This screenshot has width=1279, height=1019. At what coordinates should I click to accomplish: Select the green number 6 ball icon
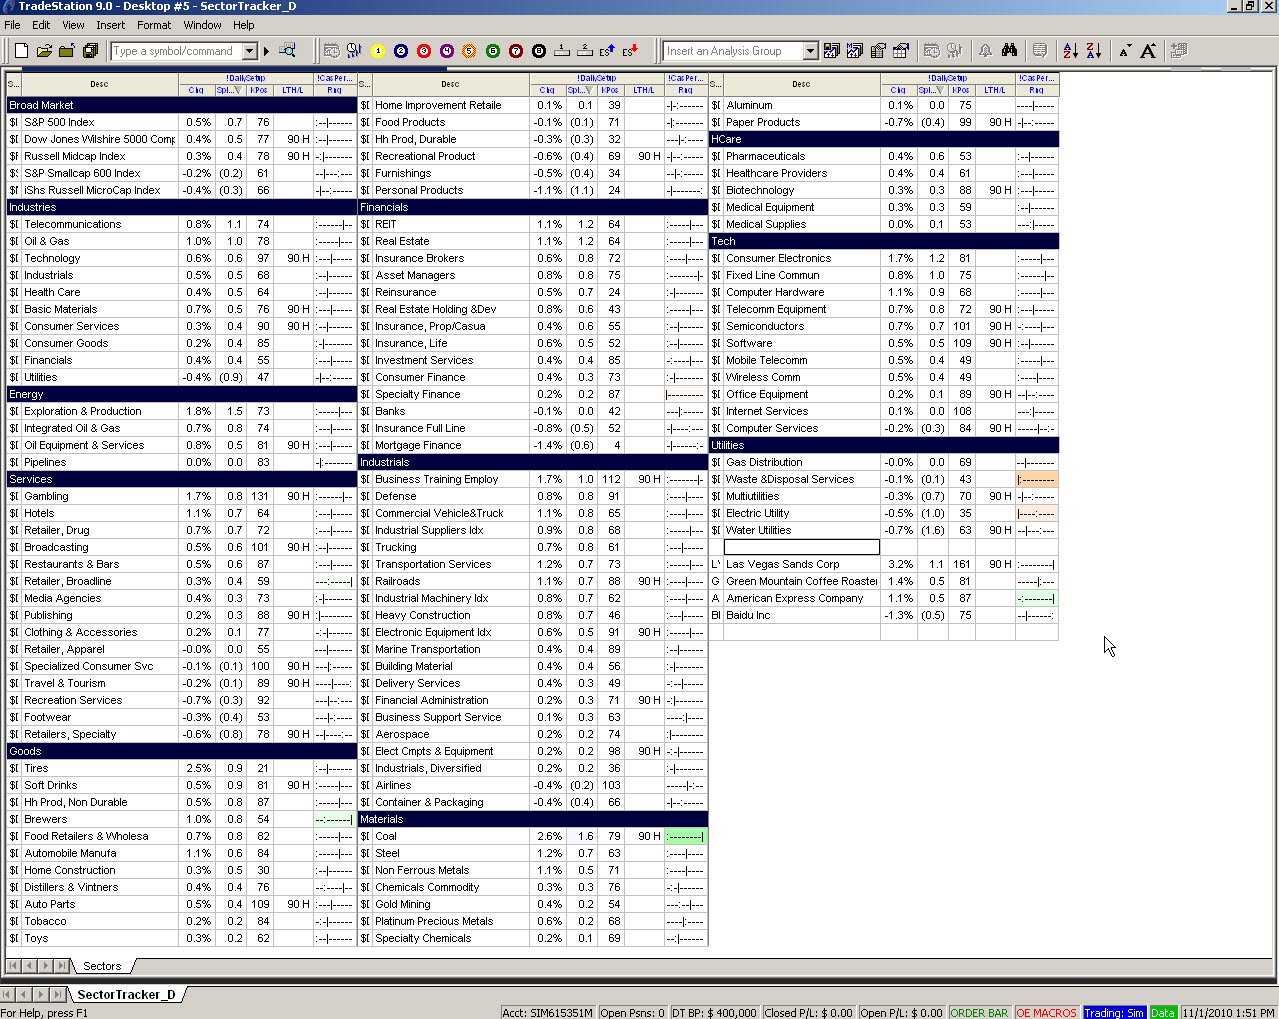coord(493,51)
